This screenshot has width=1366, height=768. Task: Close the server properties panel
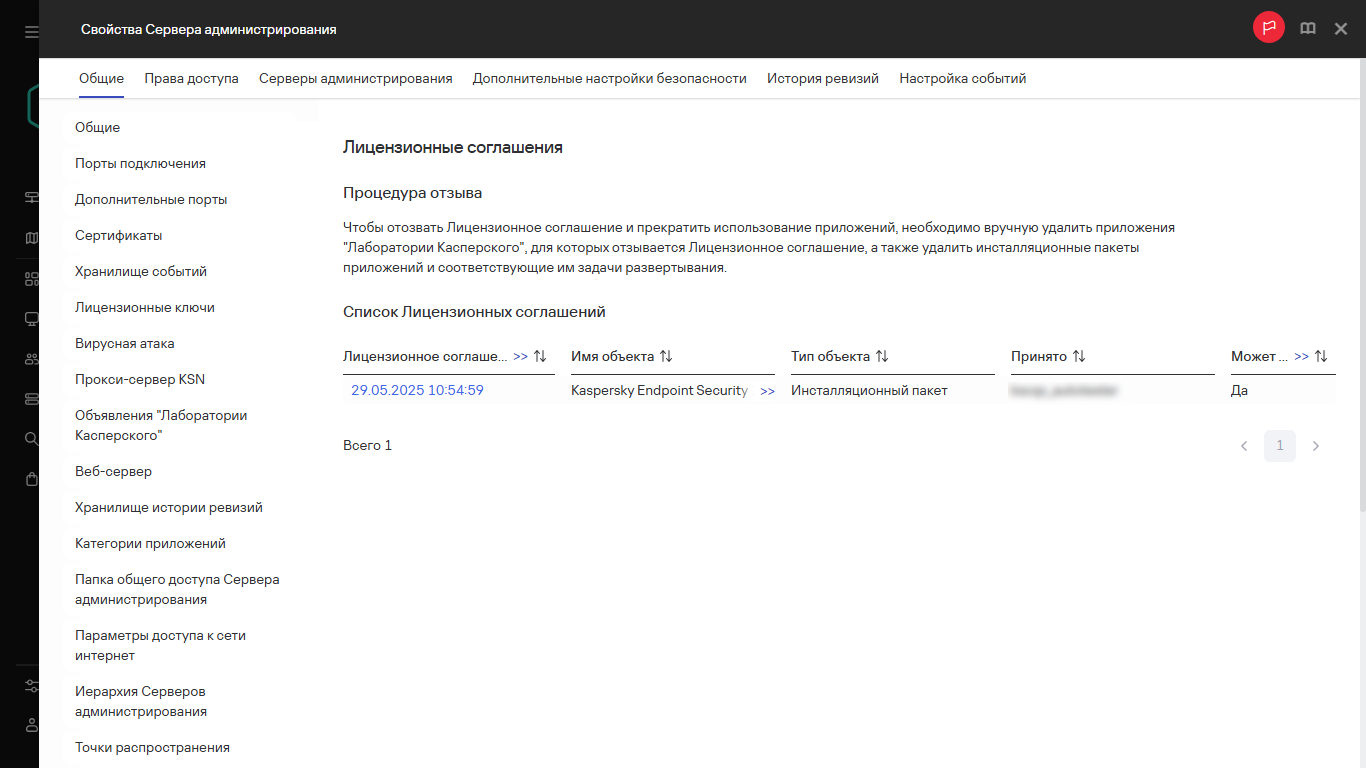(x=1341, y=29)
